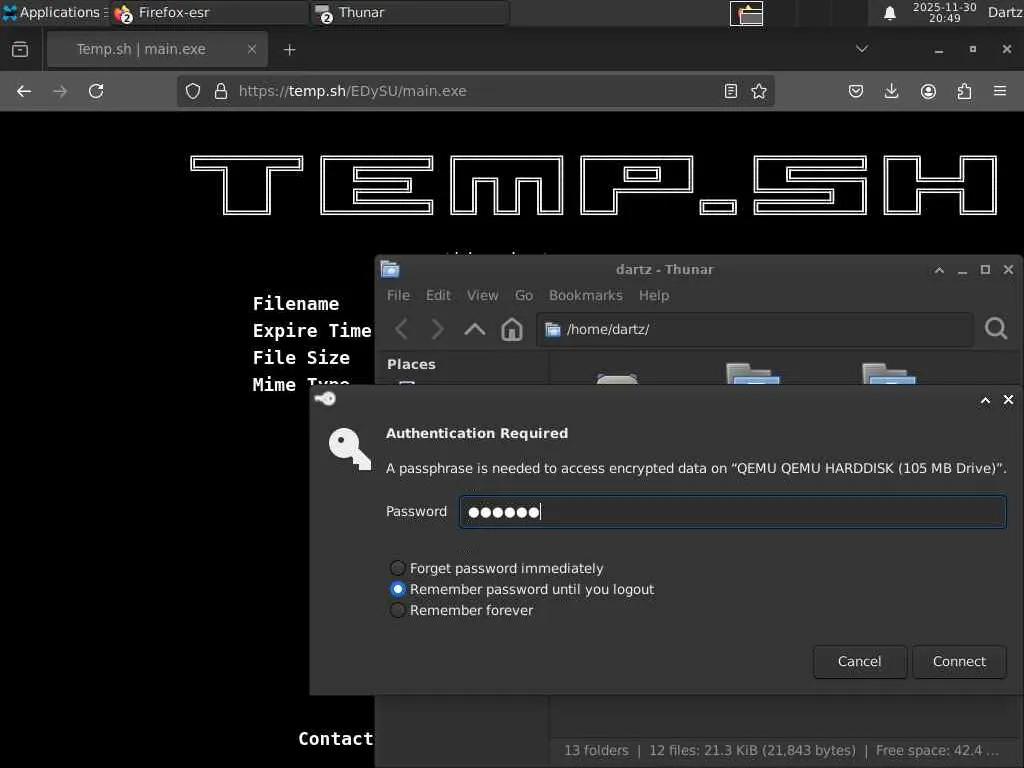Click the padlock site info icon
The image size is (1024, 768).
pos(221,91)
